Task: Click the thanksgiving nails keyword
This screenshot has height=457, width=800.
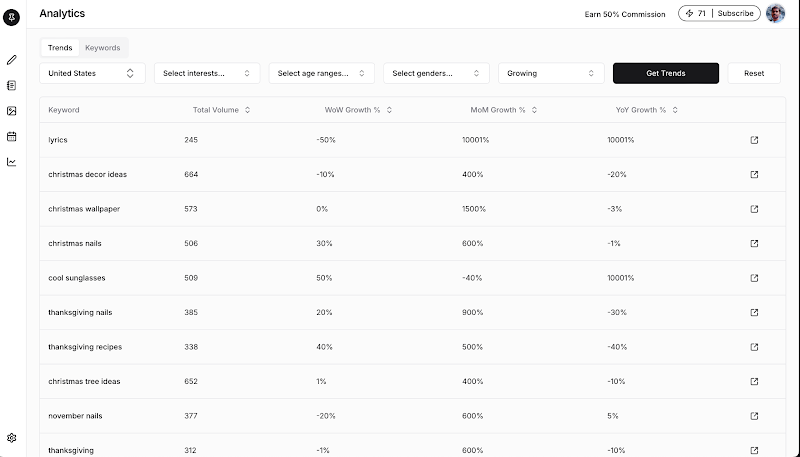Action: pos(80,313)
